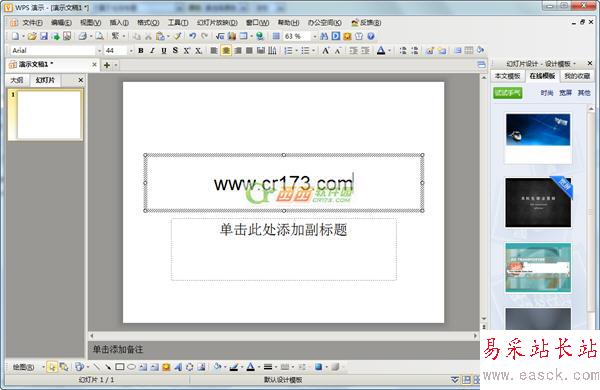Open the Edit (编辑) menu

point(61,23)
